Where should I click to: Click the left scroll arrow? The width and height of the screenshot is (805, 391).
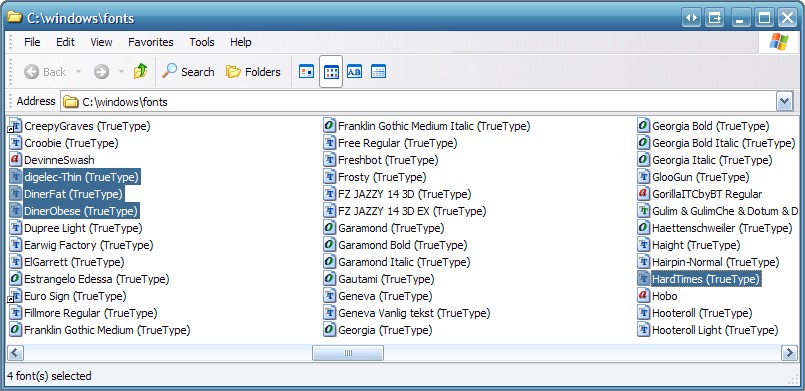point(14,353)
